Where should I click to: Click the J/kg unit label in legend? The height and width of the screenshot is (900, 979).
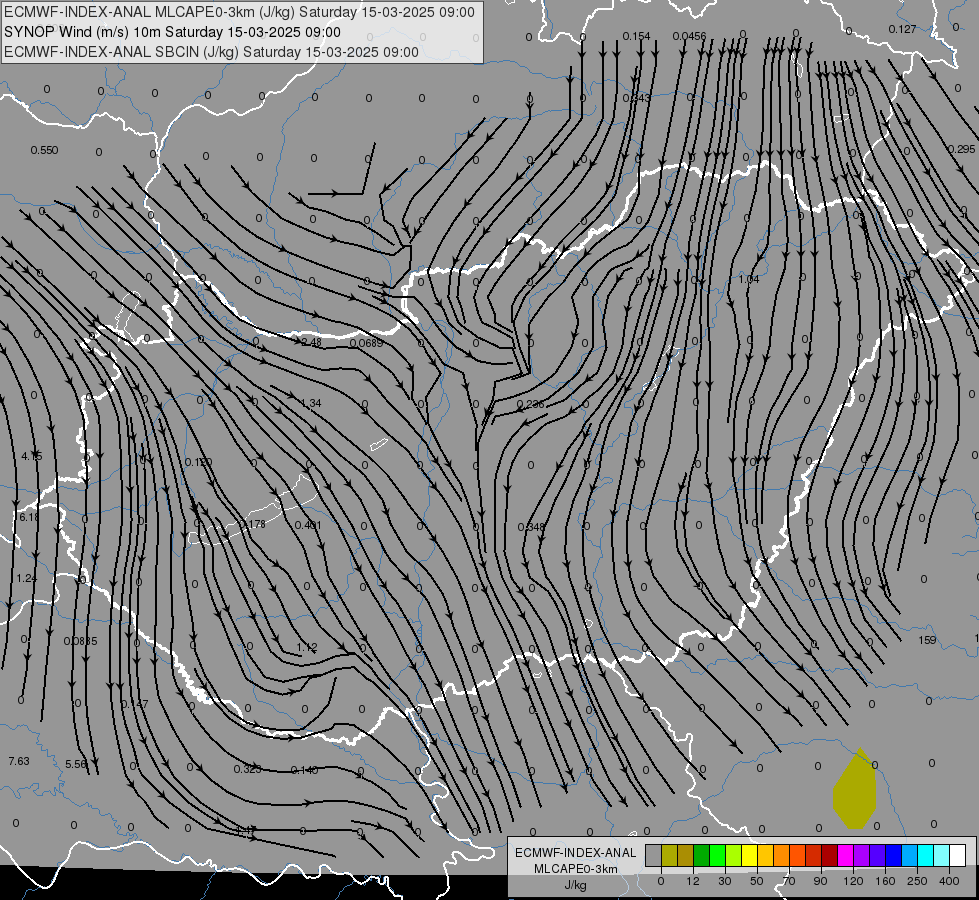576,885
